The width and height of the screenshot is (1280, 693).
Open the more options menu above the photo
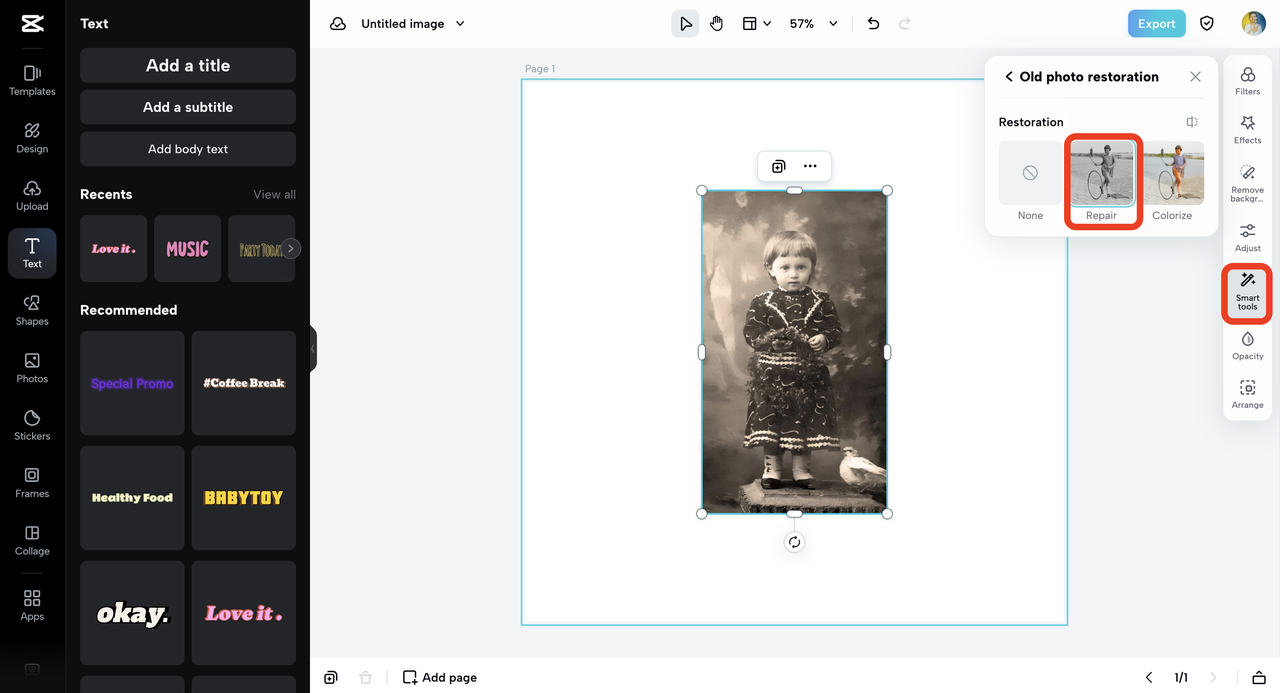pyautogui.click(x=810, y=166)
